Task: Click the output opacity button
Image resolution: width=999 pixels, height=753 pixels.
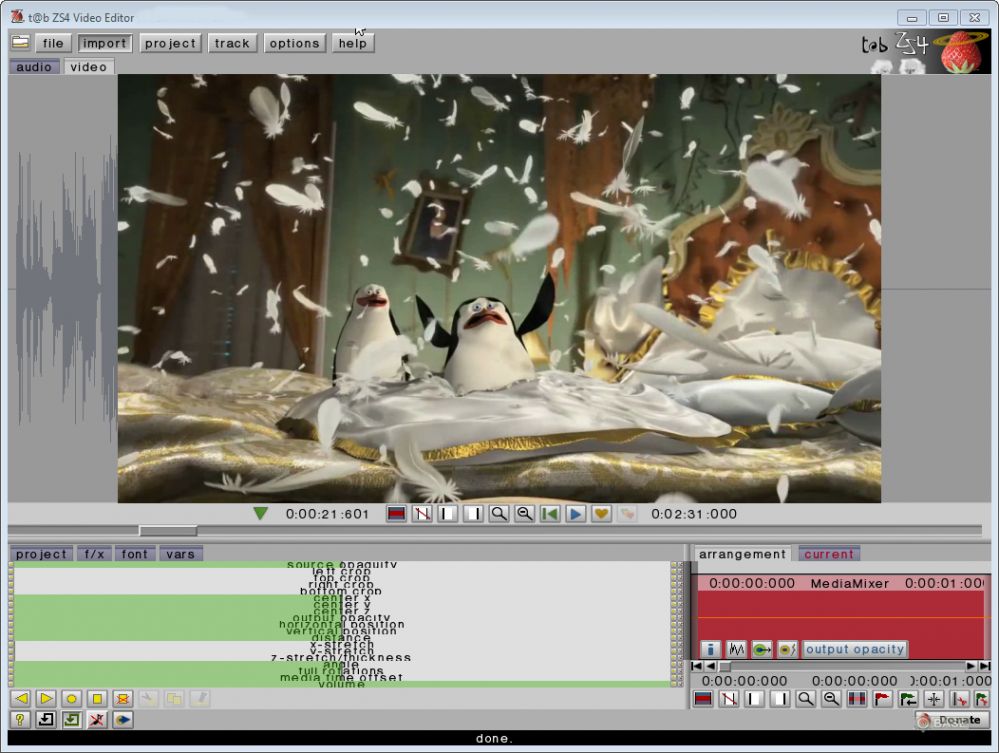Action: pyautogui.click(x=855, y=649)
